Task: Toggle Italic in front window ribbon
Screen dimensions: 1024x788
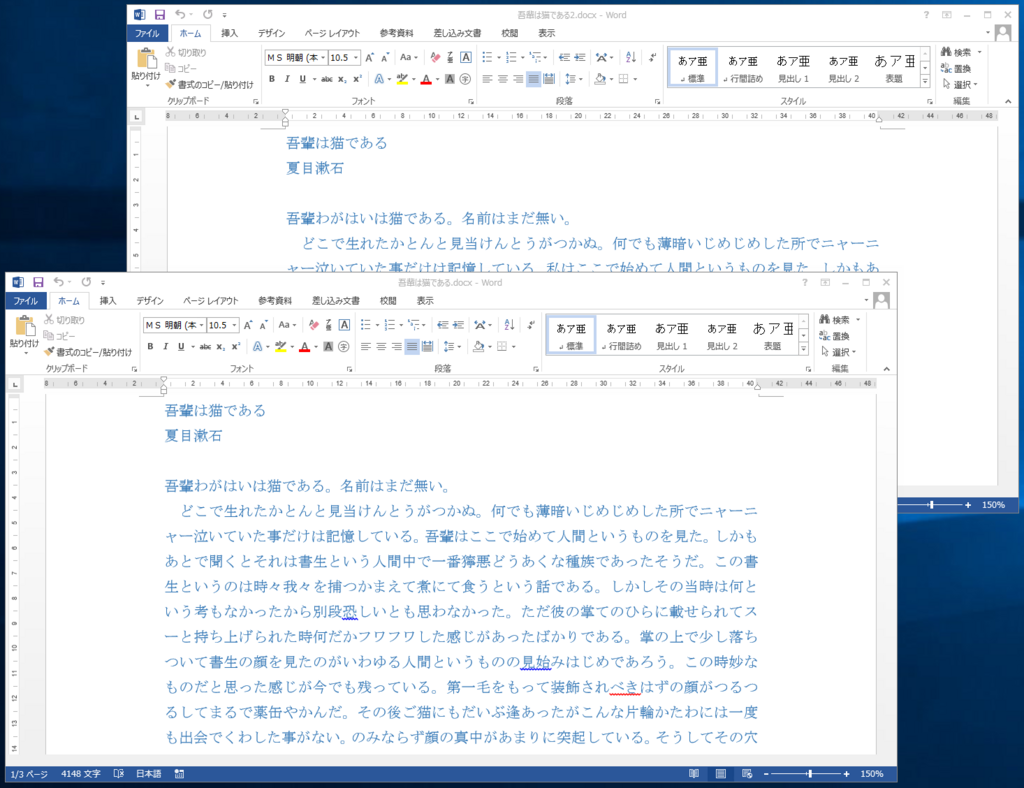Action: point(165,347)
